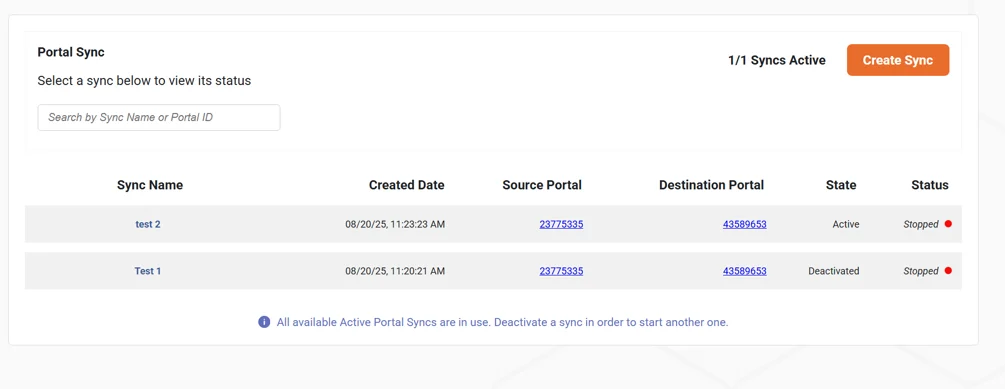Open source portal link in Test 1 row
The image size is (1005, 389).
[x=561, y=271]
